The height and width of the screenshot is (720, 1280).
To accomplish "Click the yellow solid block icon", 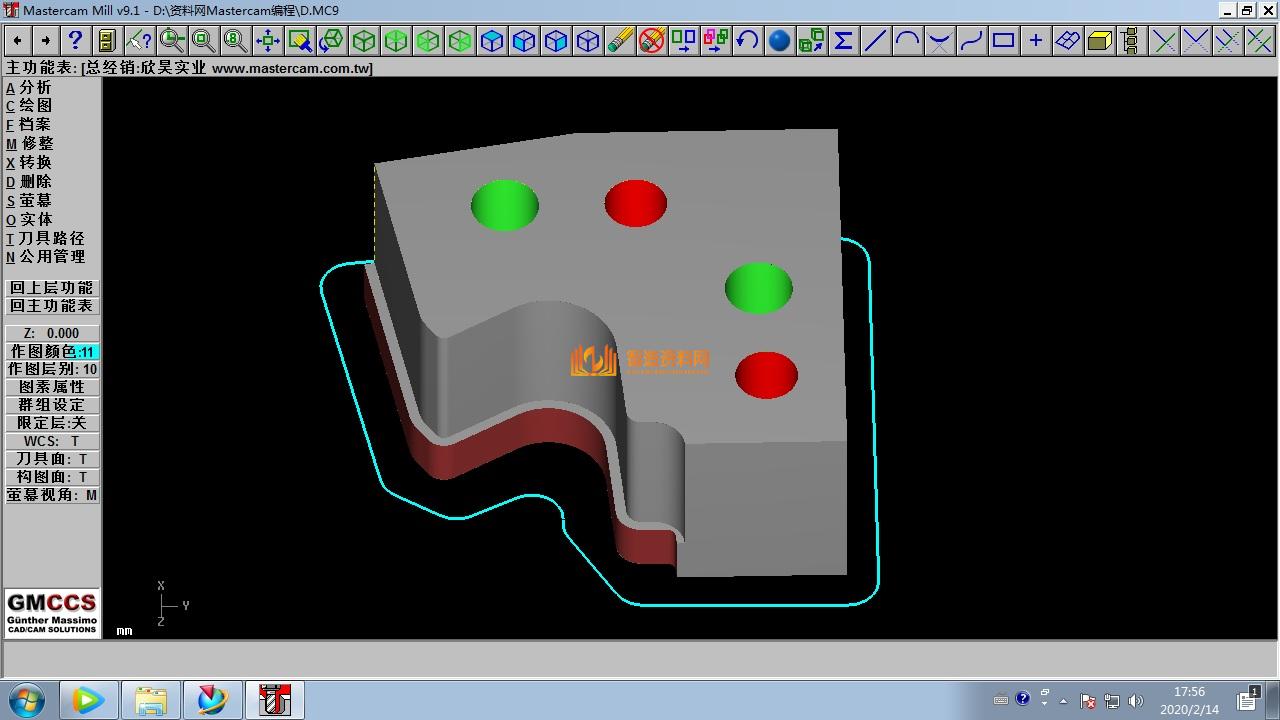I will tap(1099, 40).
